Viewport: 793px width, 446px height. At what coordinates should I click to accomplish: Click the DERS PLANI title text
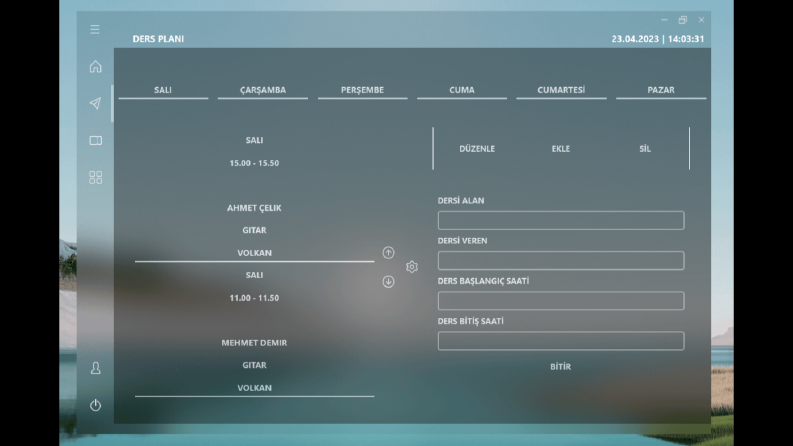tap(158, 39)
